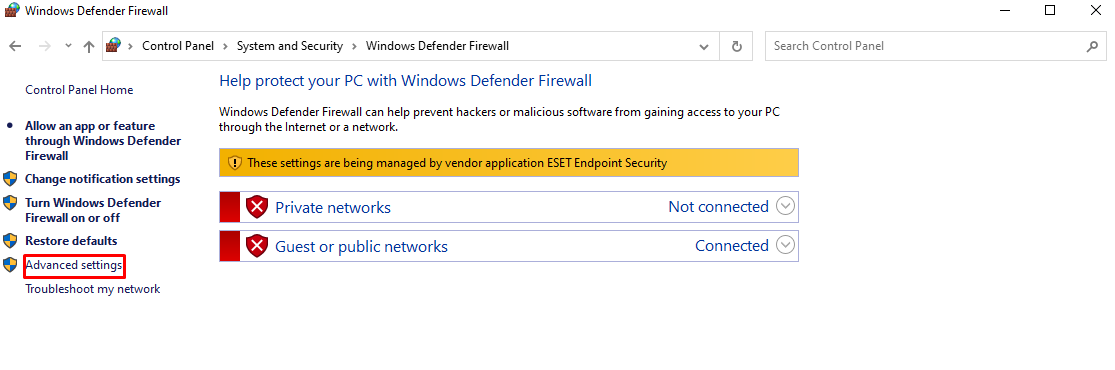Viewport: 1115px width, 370px height.
Task: Click the Forward navigation arrow
Action: coord(44,46)
